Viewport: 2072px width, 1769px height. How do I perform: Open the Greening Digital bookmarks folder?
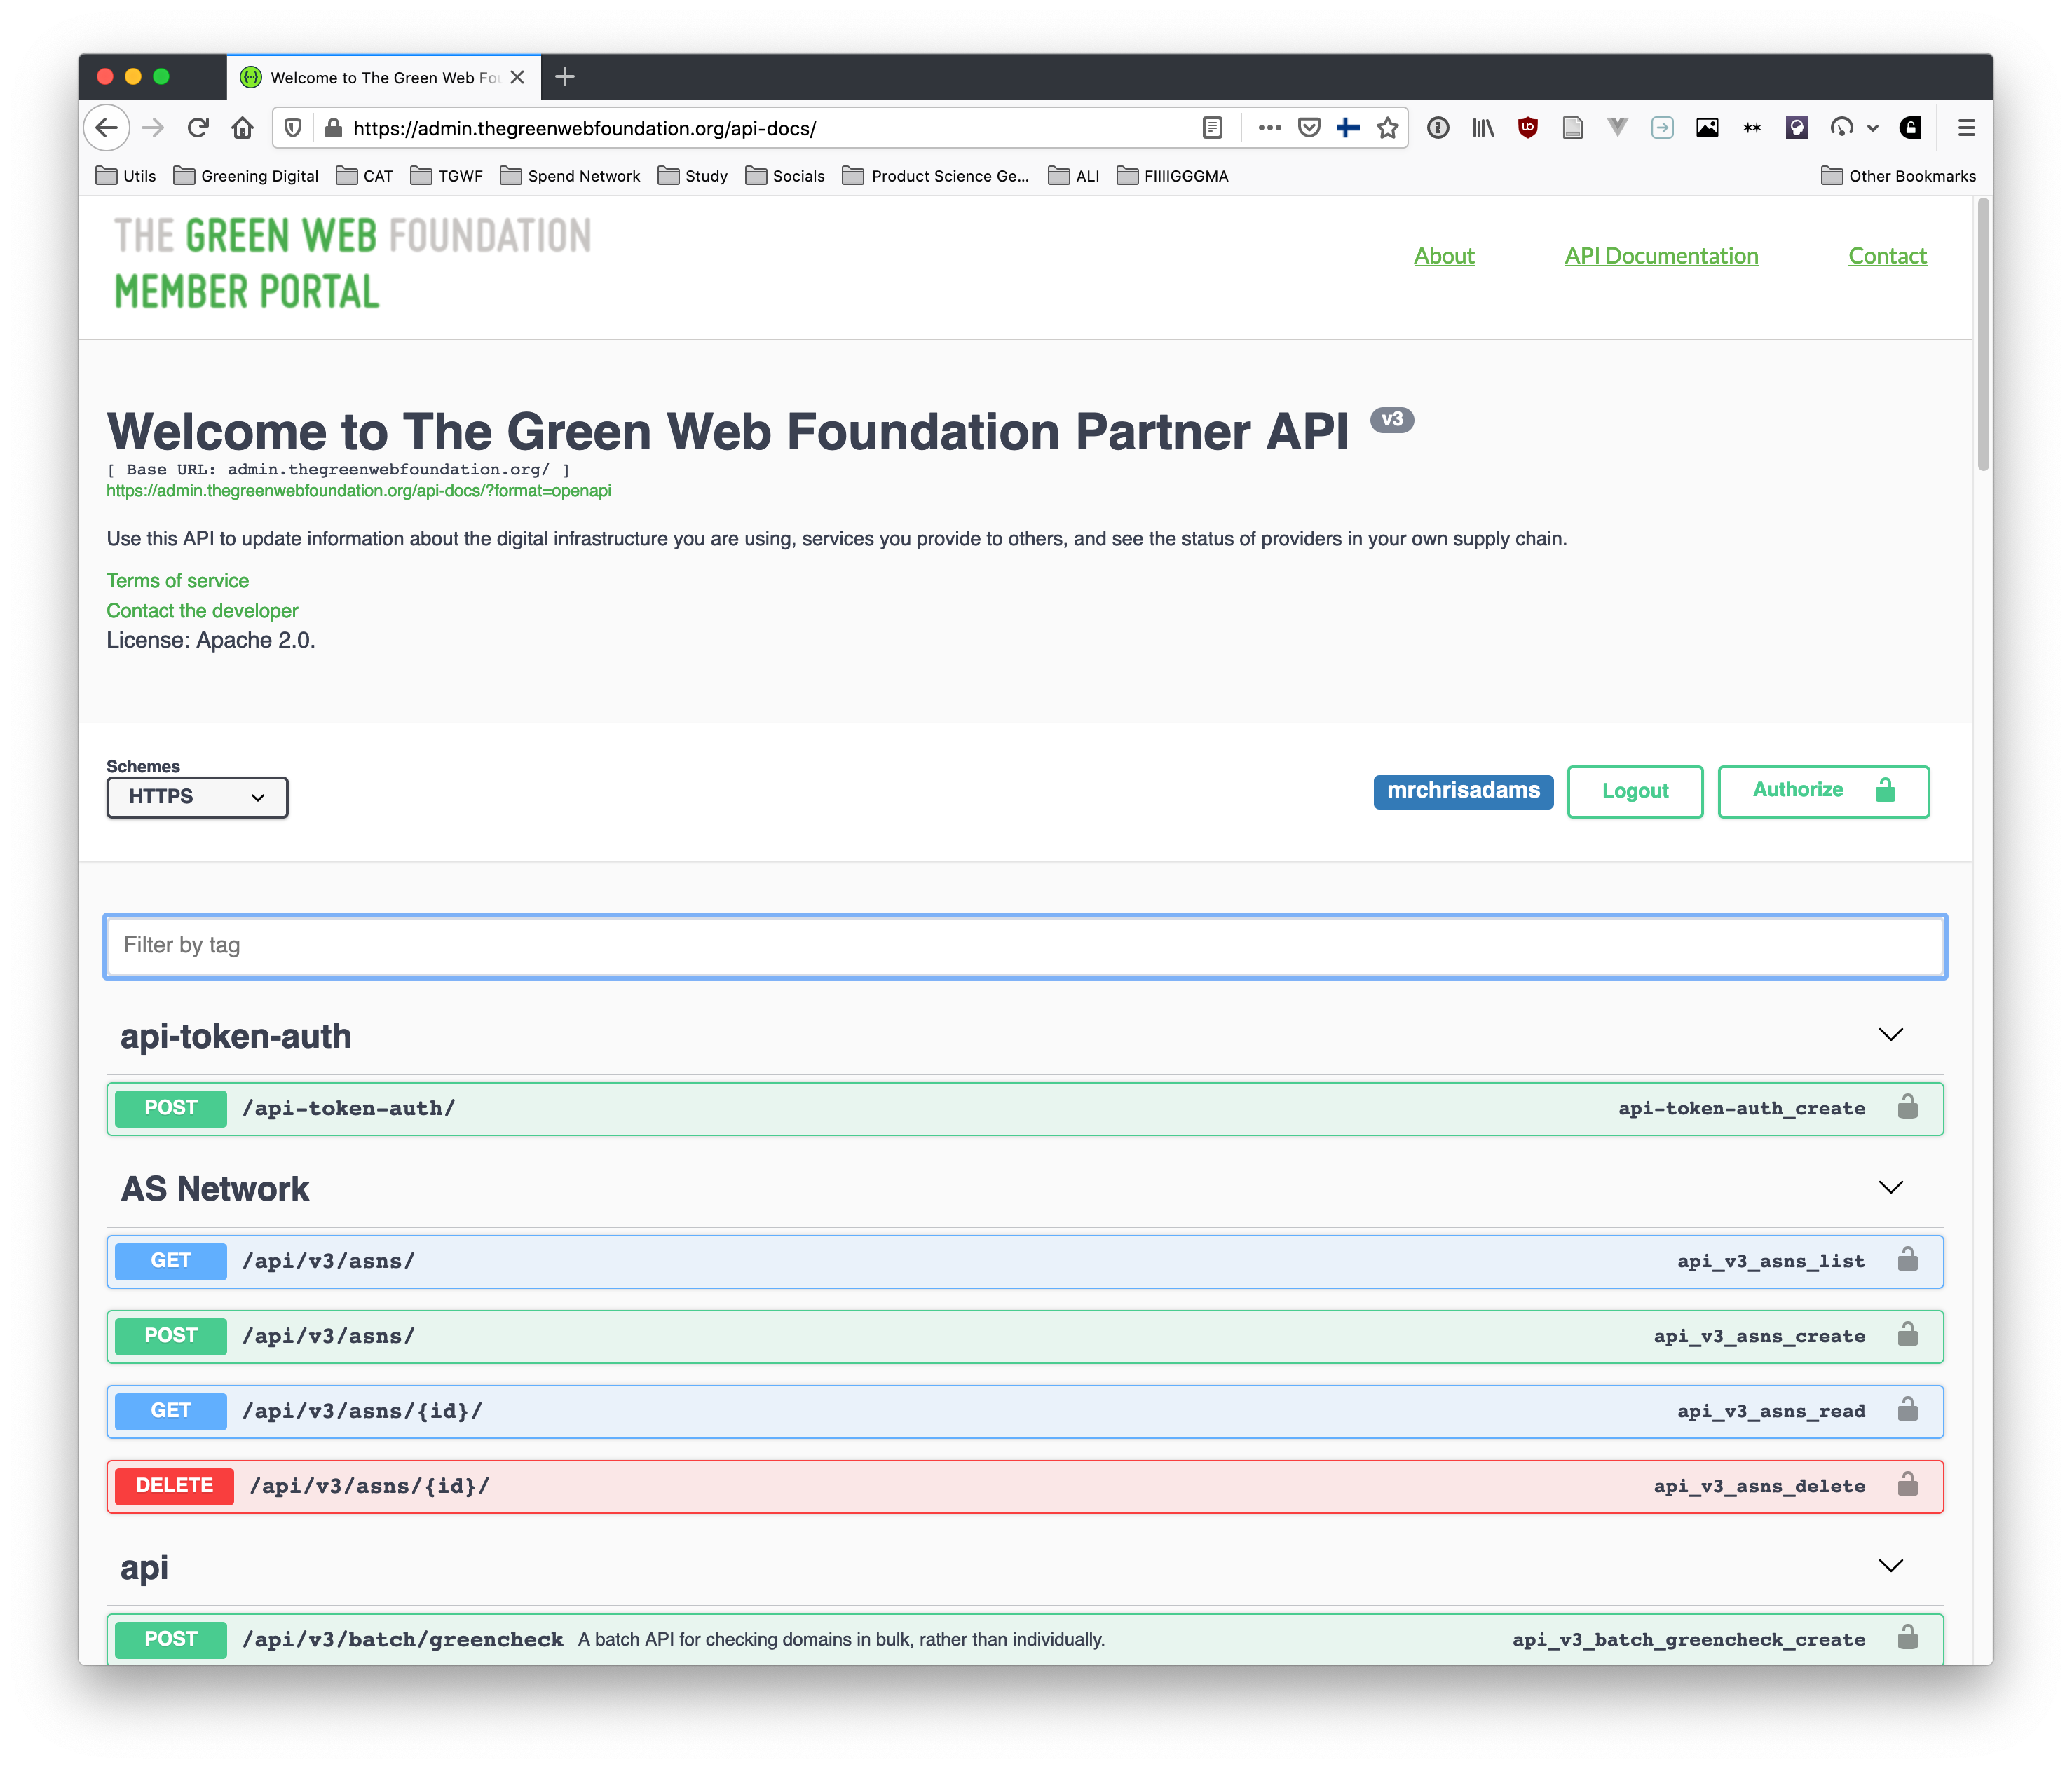click(x=246, y=176)
